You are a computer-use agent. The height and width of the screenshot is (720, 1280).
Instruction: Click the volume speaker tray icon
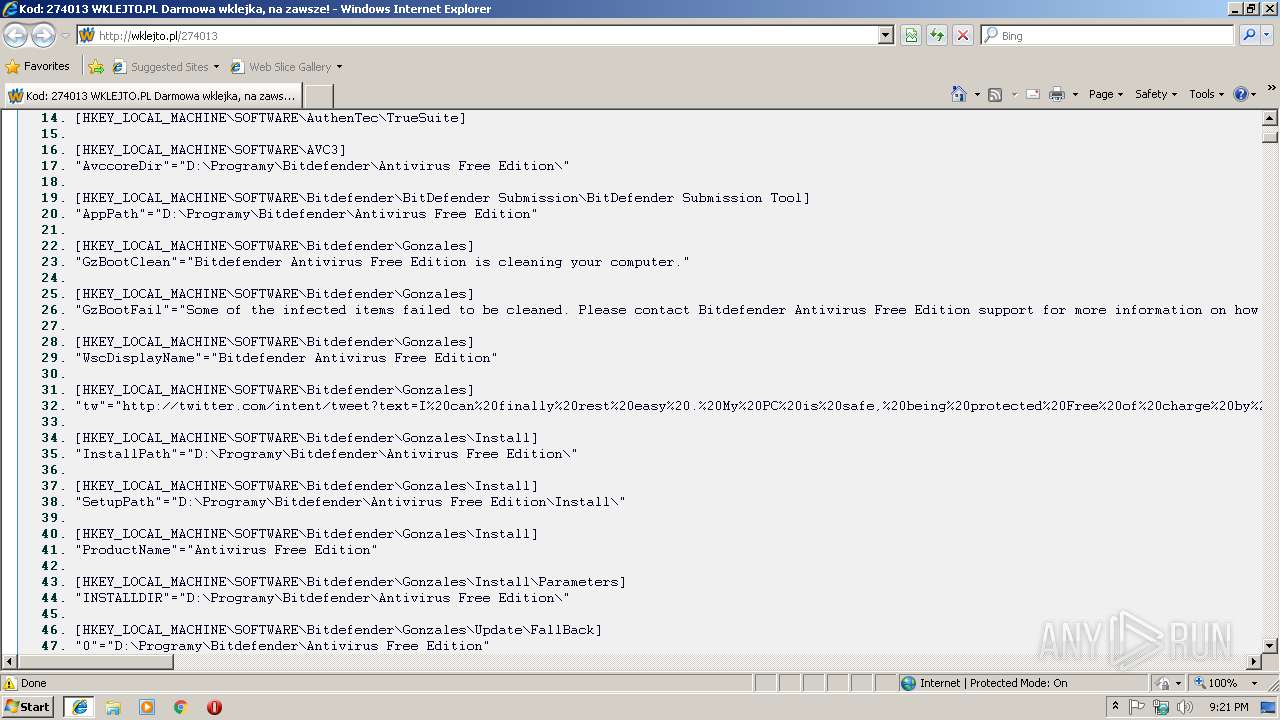[1185, 707]
